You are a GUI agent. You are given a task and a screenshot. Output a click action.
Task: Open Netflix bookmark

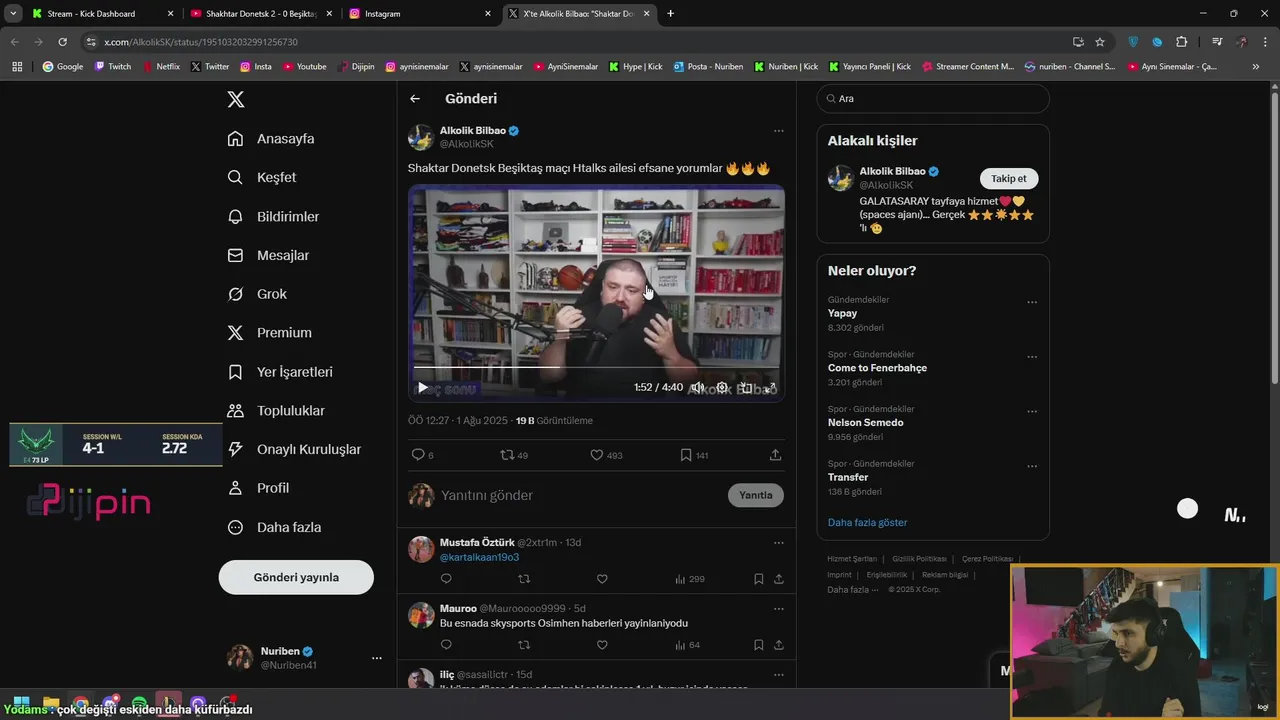161,67
